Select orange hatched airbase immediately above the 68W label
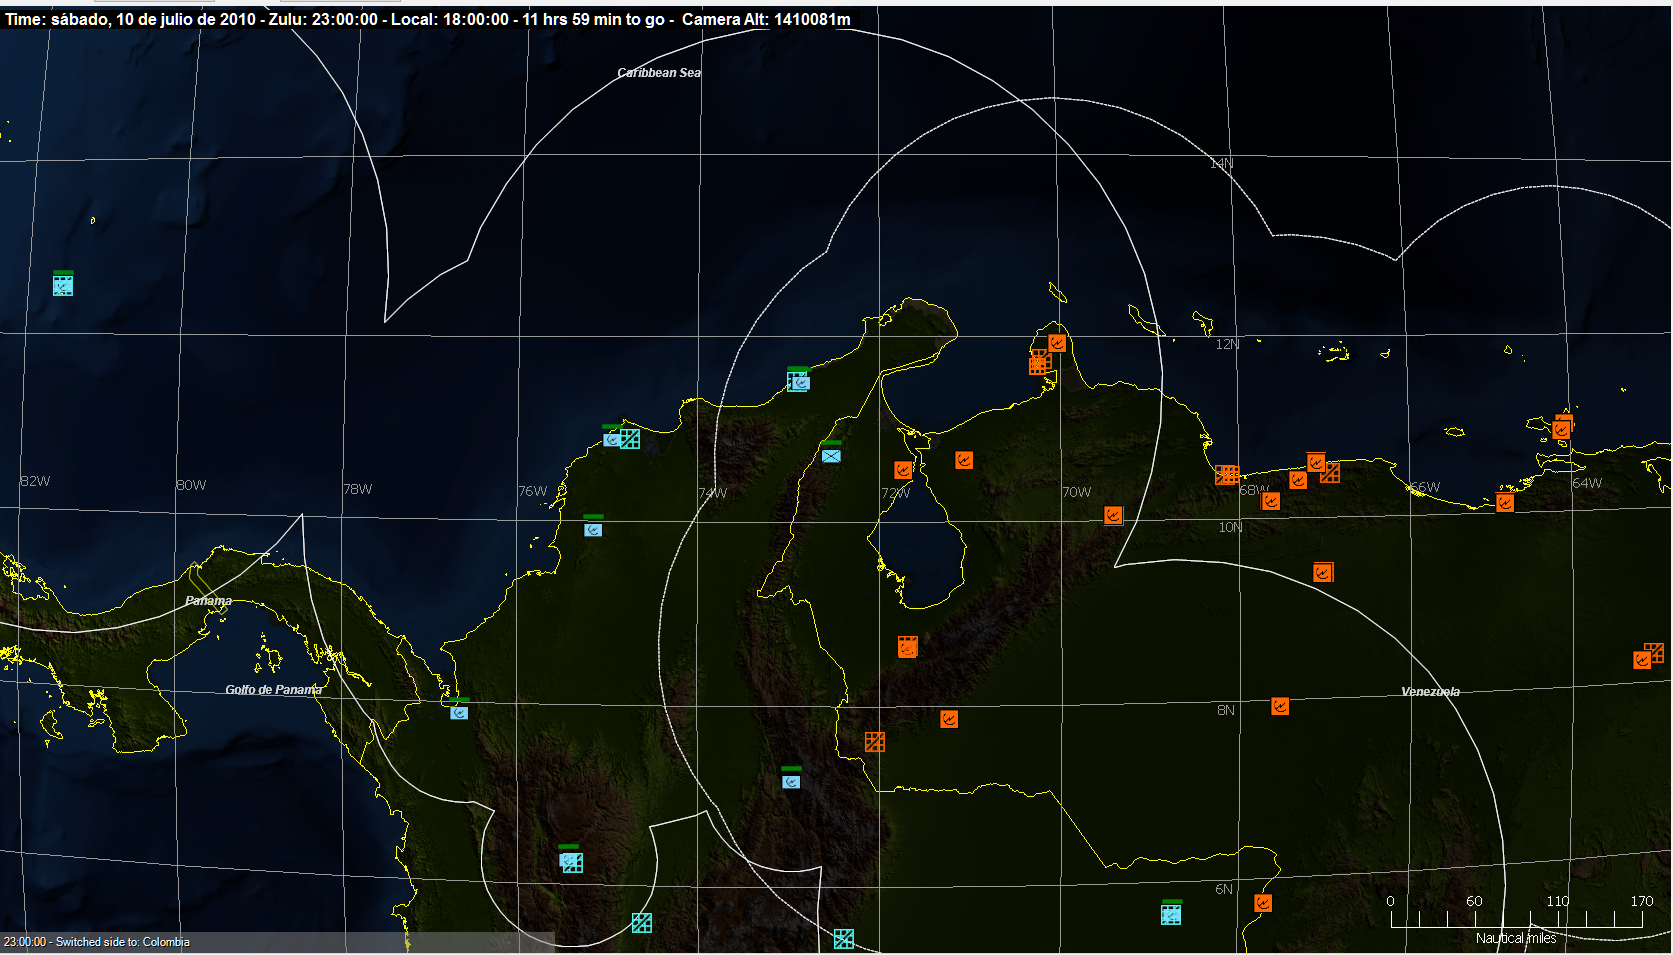Image resolution: width=1673 pixels, height=955 pixels. click(x=1227, y=475)
